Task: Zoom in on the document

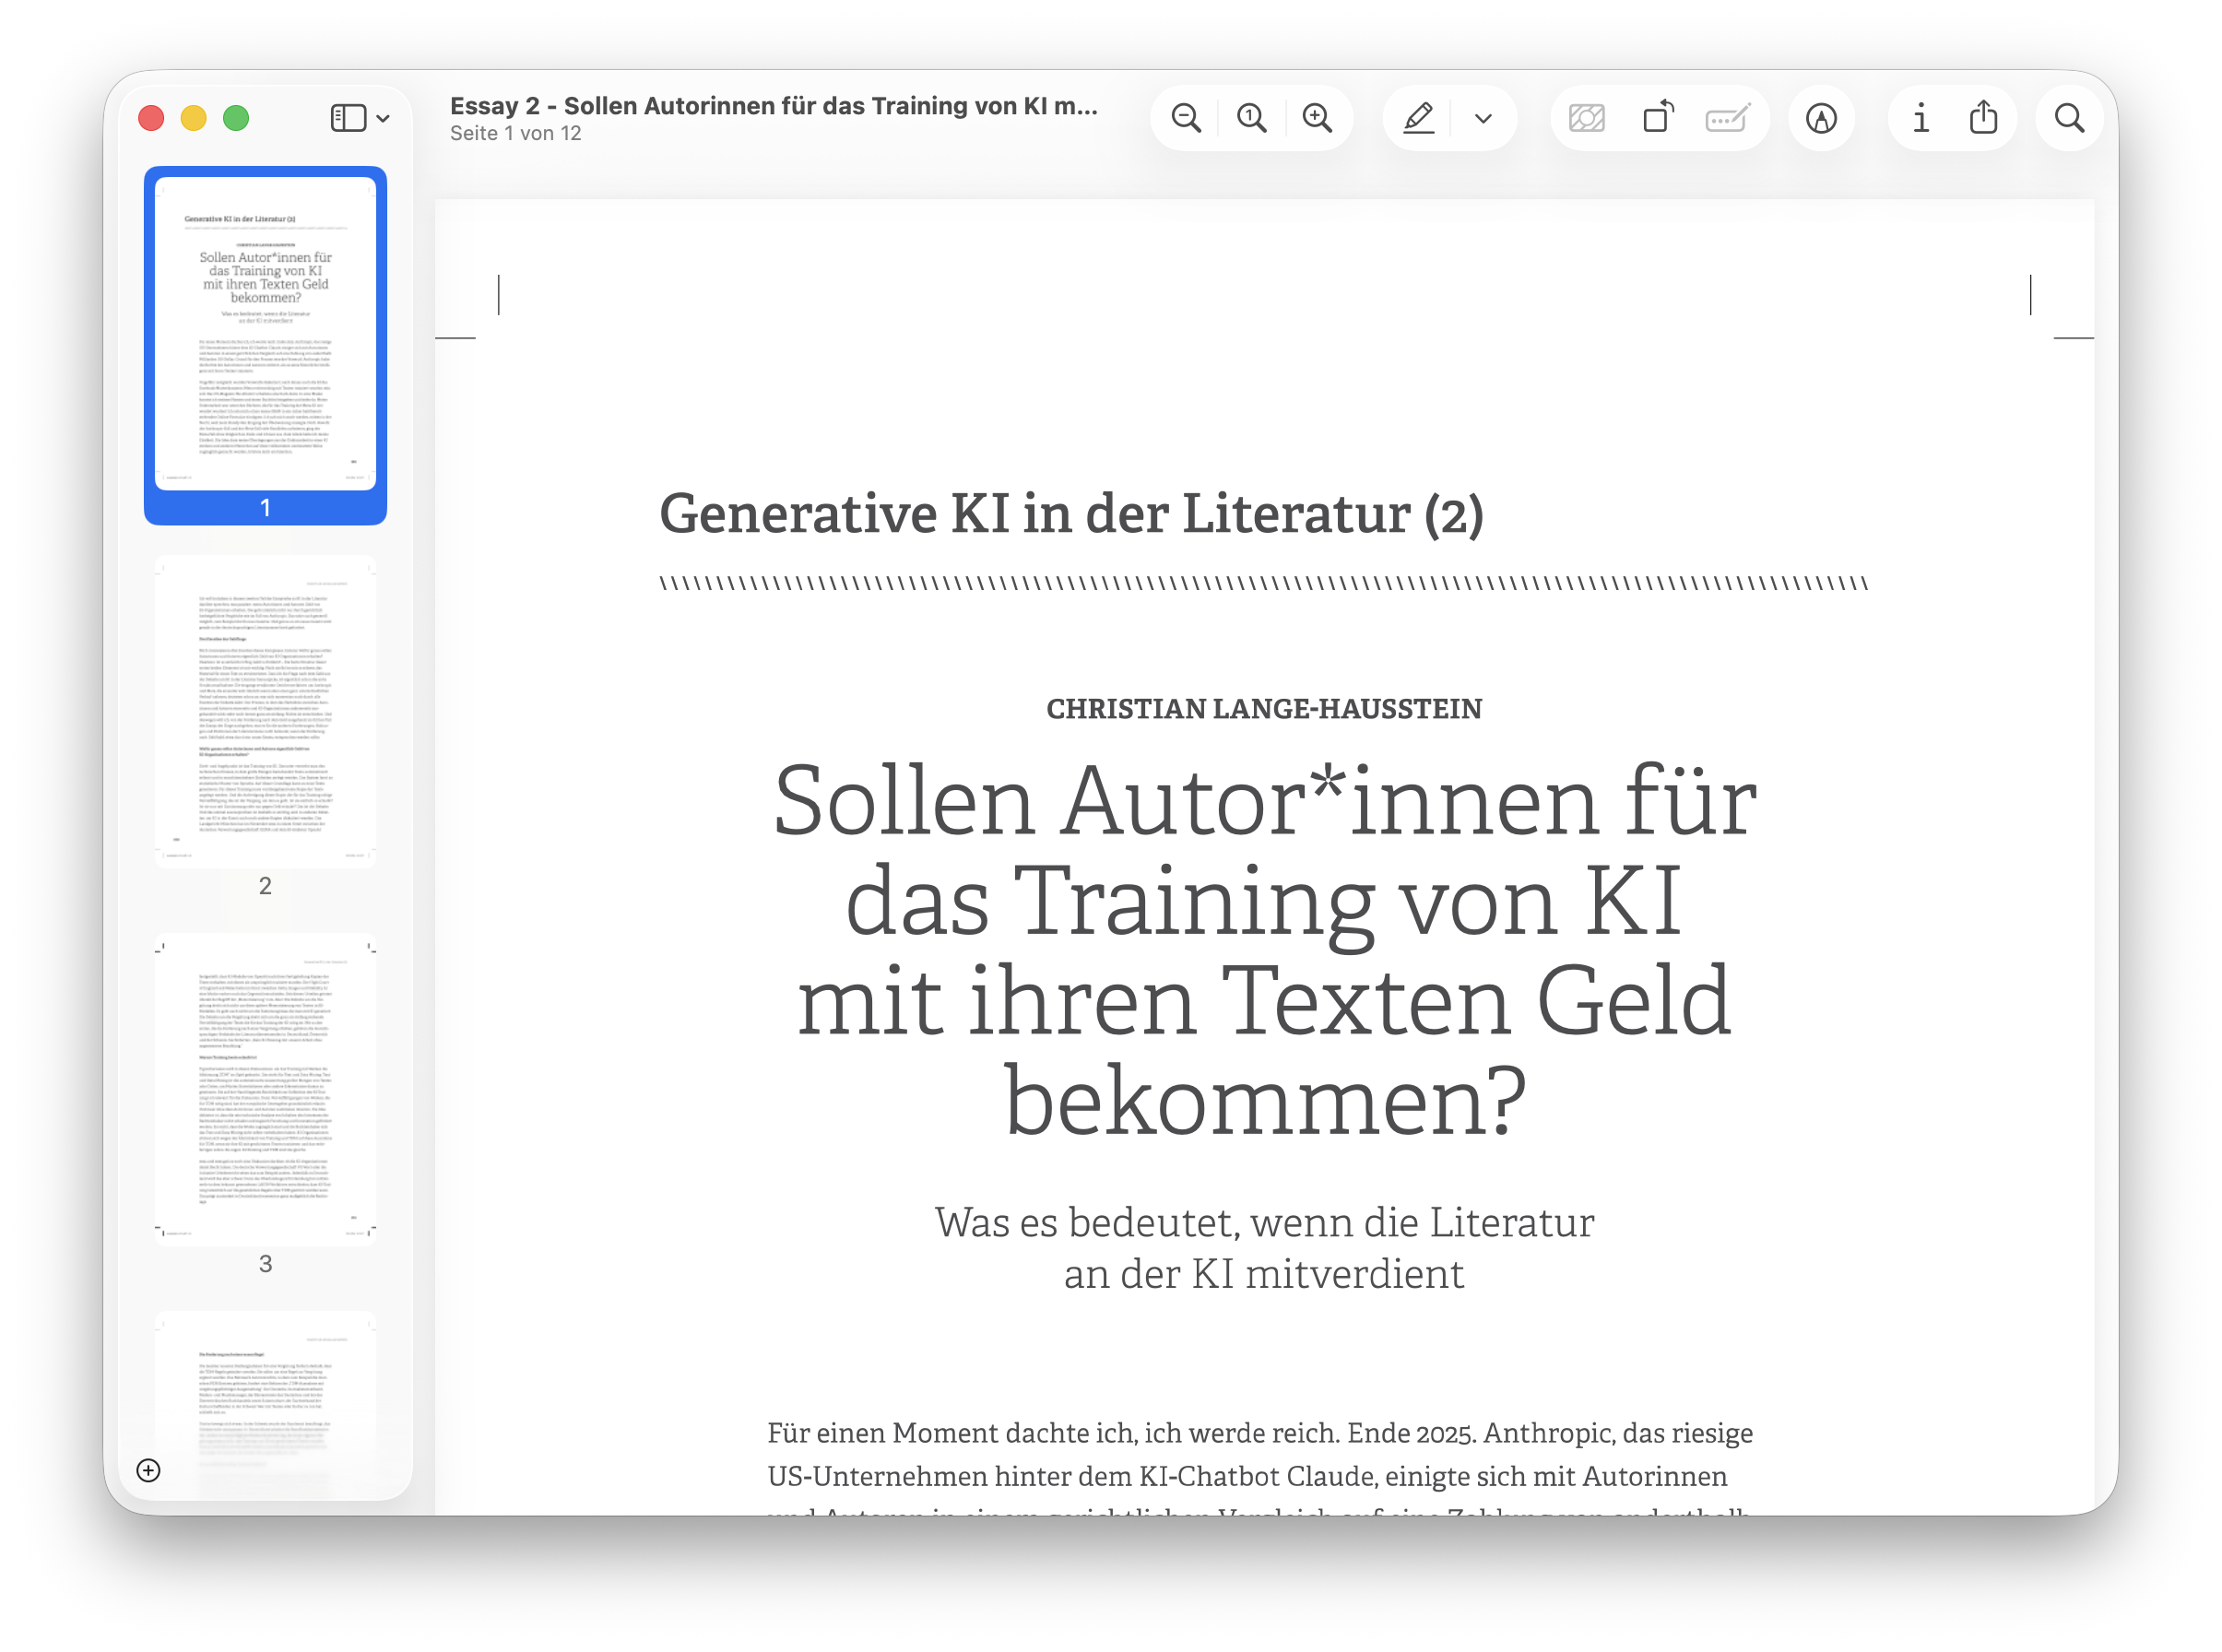Action: [x=1318, y=117]
